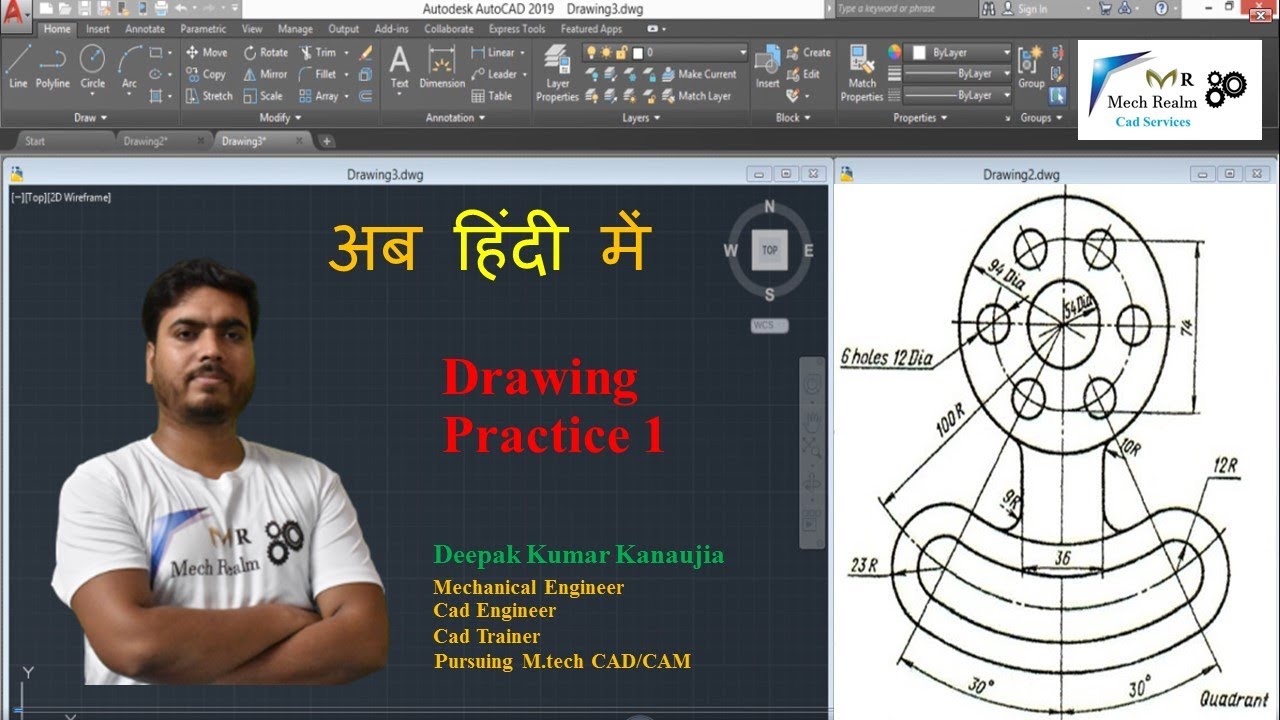Click the TOP face of the ViewCube
The width and height of the screenshot is (1280, 720).
pos(769,250)
